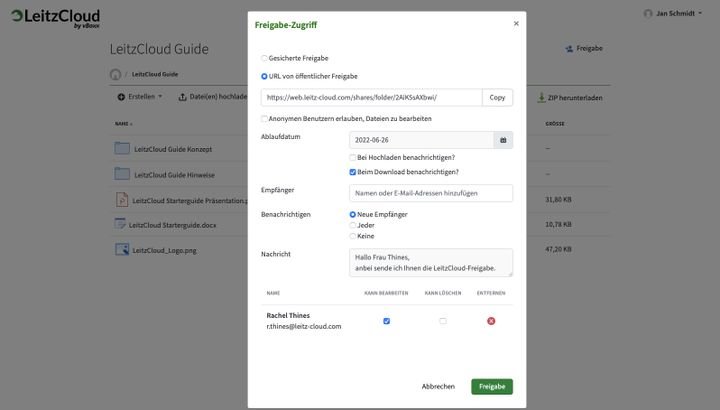This screenshot has width=720, height=410.
Task: Open LeitzCloud Guide Konzept folder name
Action: (173, 149)
